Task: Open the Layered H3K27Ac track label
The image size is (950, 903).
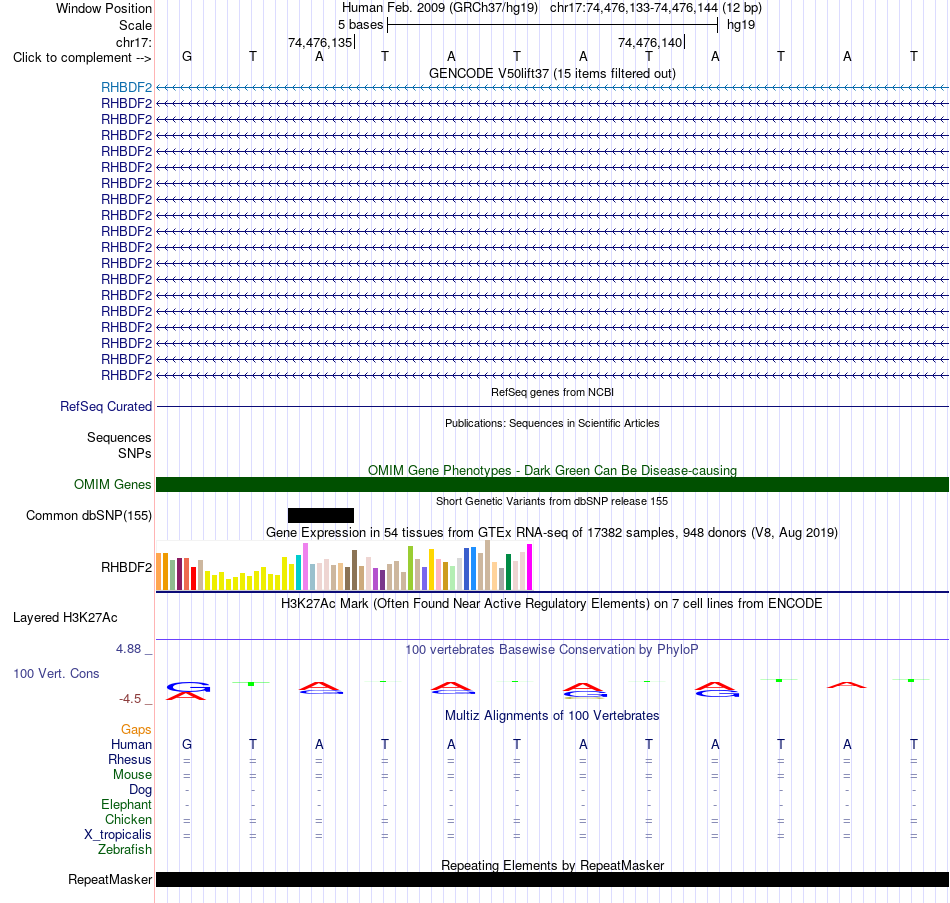Action: coord(65,618)
